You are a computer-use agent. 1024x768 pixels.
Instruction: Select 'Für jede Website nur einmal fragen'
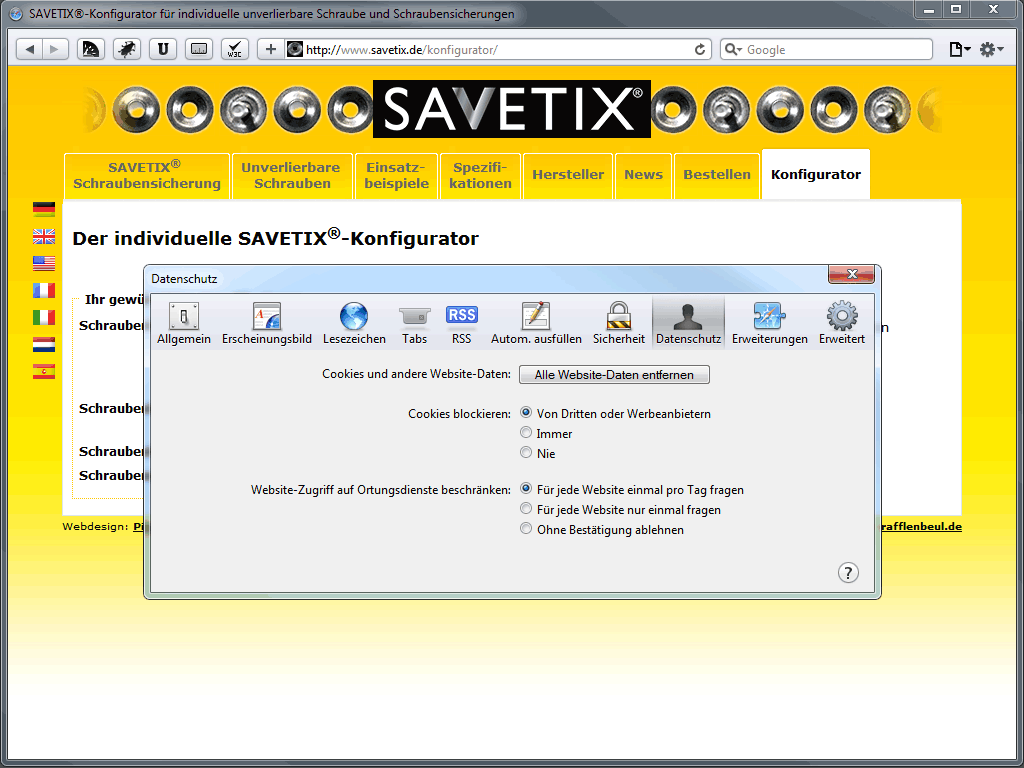click(x=526, y=509)
